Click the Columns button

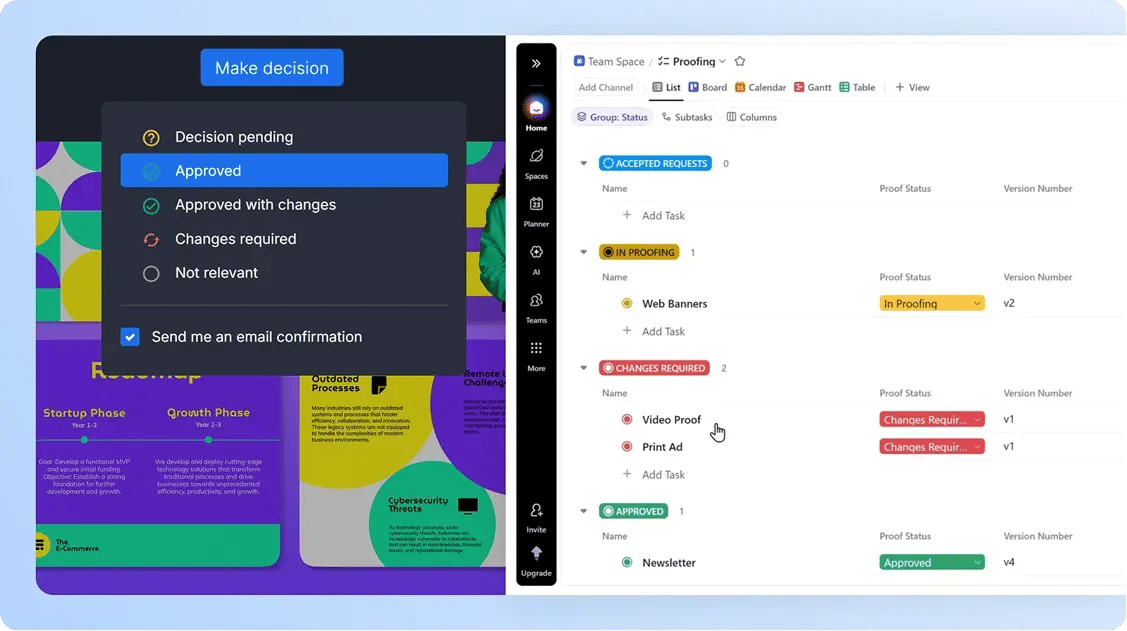(752, 117)
